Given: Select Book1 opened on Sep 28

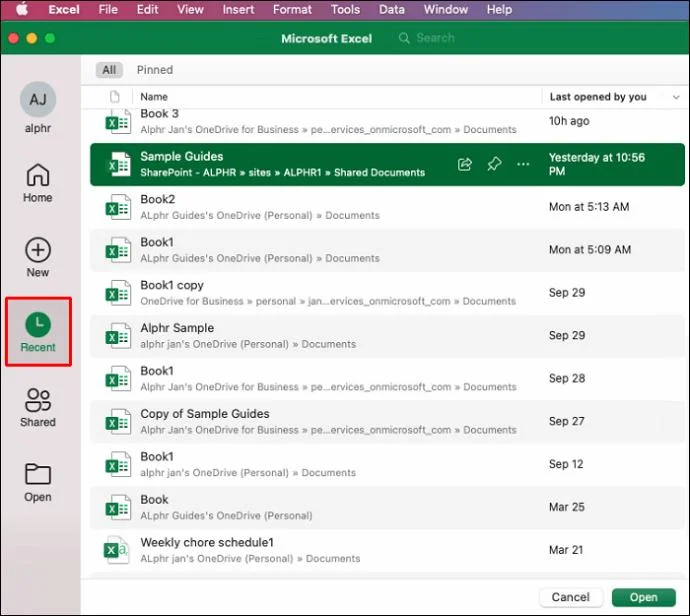Looking at the screenshot, I should point(387,378).
